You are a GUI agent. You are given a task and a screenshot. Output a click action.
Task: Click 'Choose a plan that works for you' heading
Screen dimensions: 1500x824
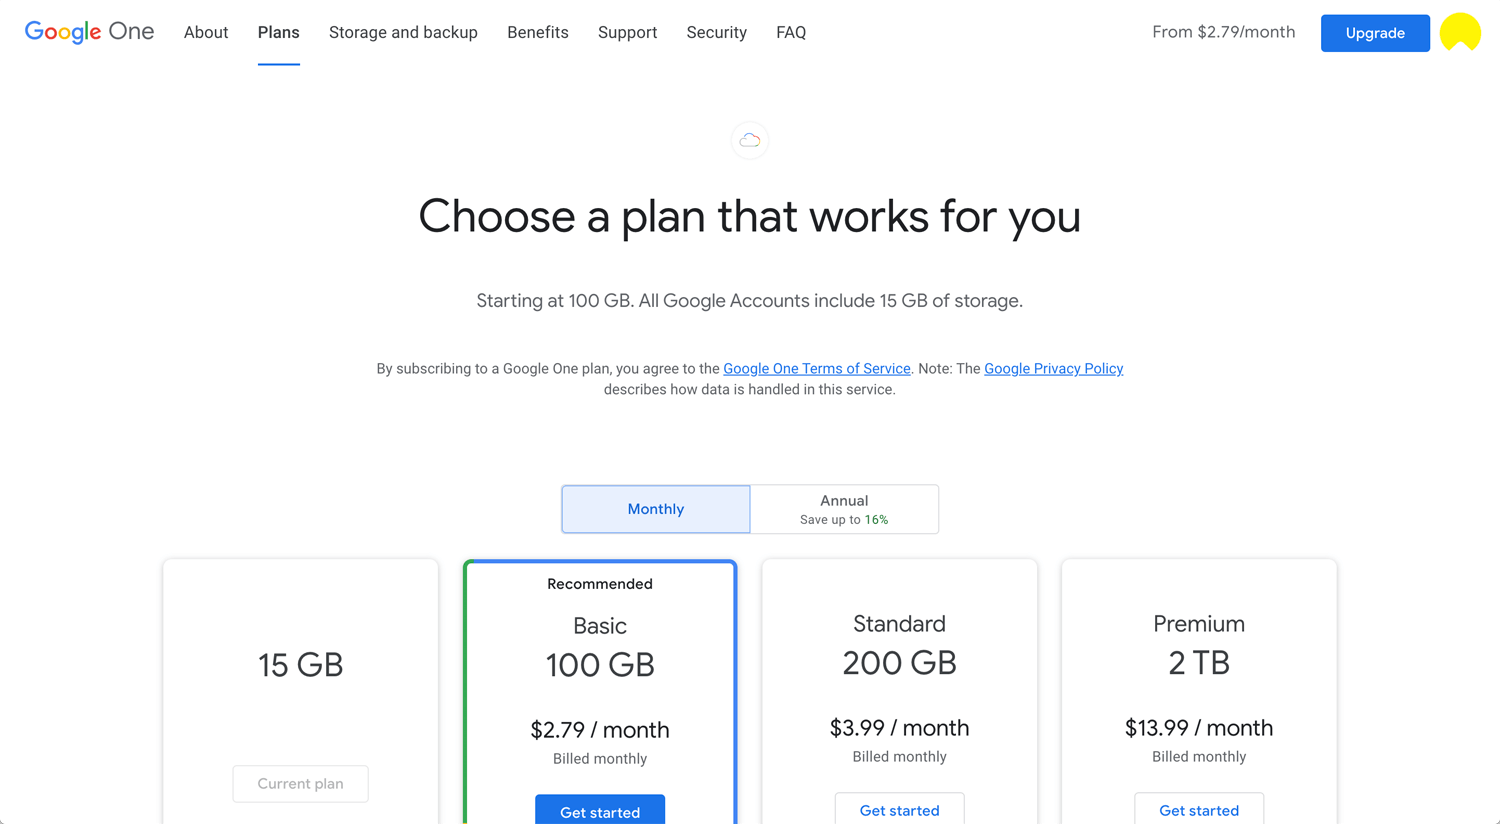[x=750, y=216]
